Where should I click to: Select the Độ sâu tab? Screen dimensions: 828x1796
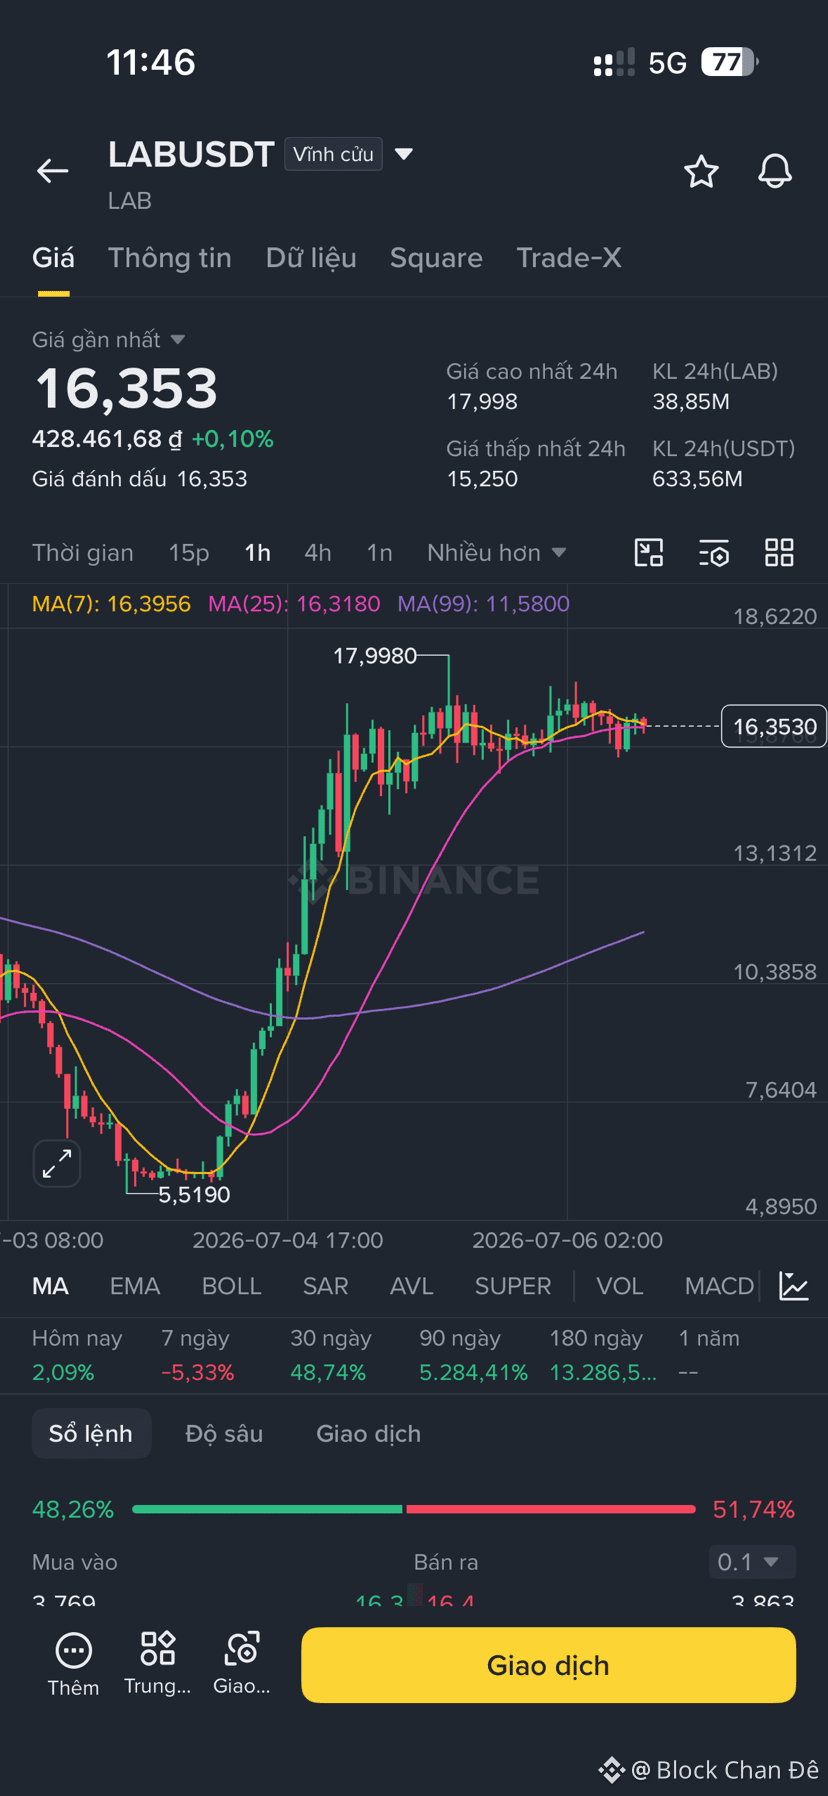[224, 1433]
